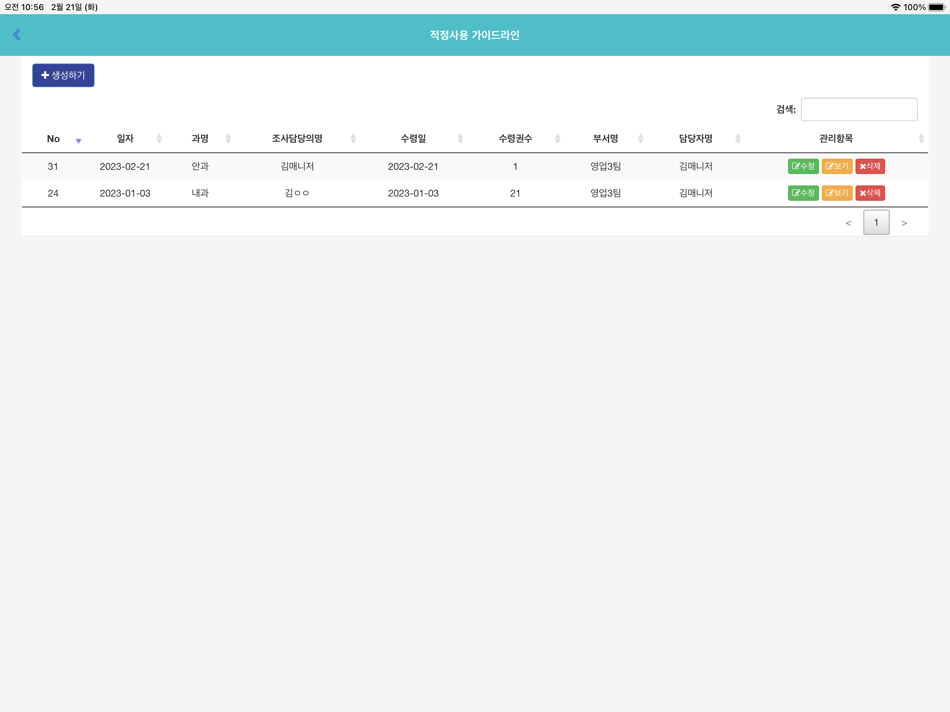The image size is (950, 712).
Task: Click 일자 cell 2023-02-21 in row 31
Action: point(125,166)
